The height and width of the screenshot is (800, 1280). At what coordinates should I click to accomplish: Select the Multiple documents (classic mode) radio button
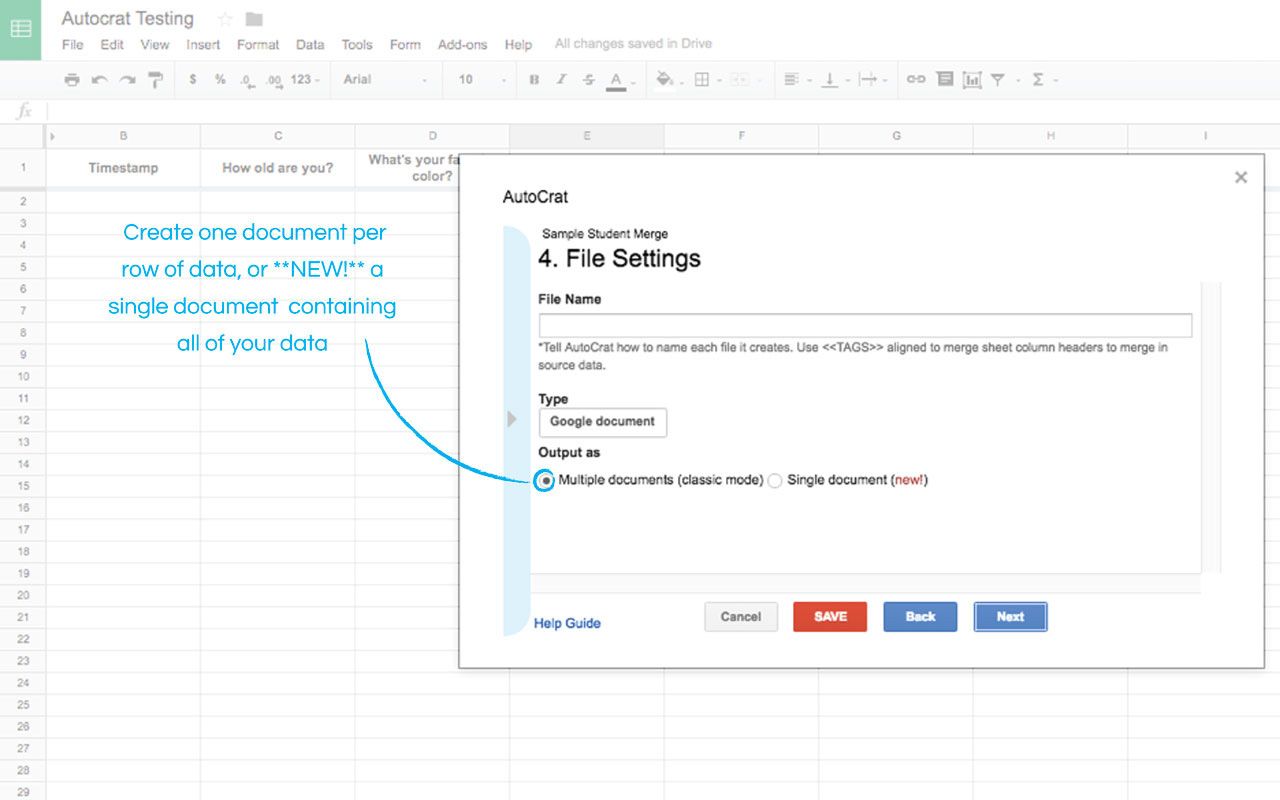tap(544, 481)
